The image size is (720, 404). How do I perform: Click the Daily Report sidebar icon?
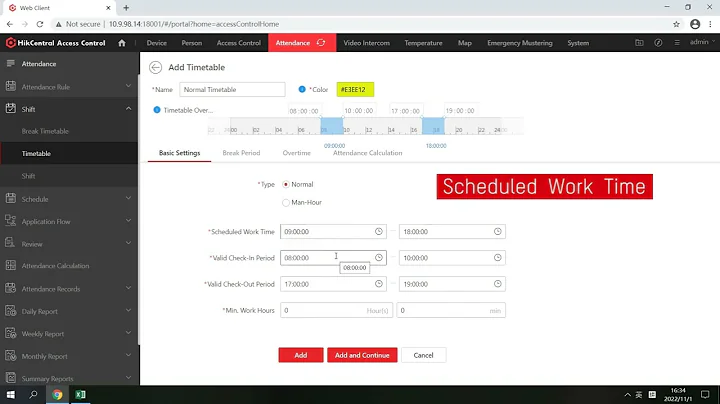(11, 311)
